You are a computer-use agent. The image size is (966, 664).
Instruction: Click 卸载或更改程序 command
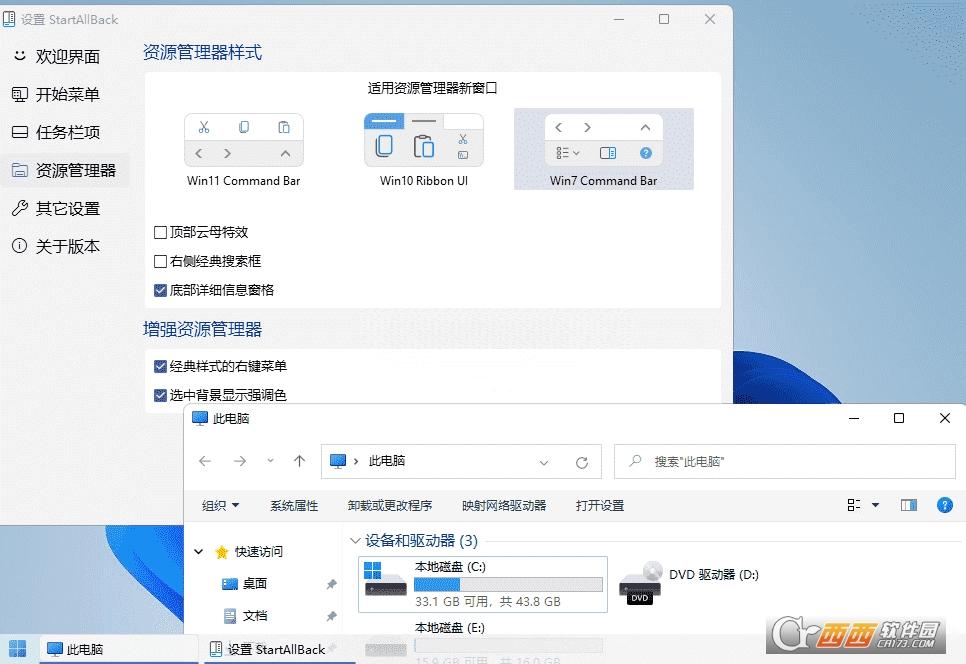(x=390, y=506)
